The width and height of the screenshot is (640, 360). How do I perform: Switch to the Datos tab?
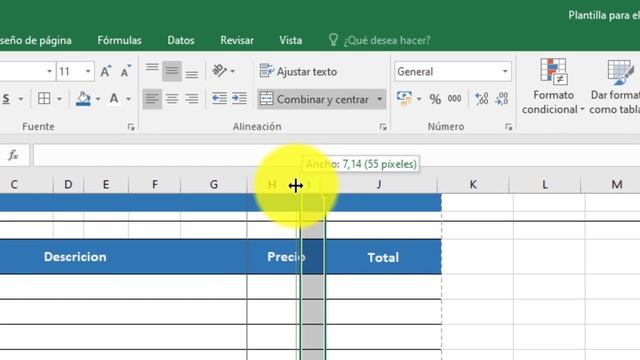(x=181, y=40)
